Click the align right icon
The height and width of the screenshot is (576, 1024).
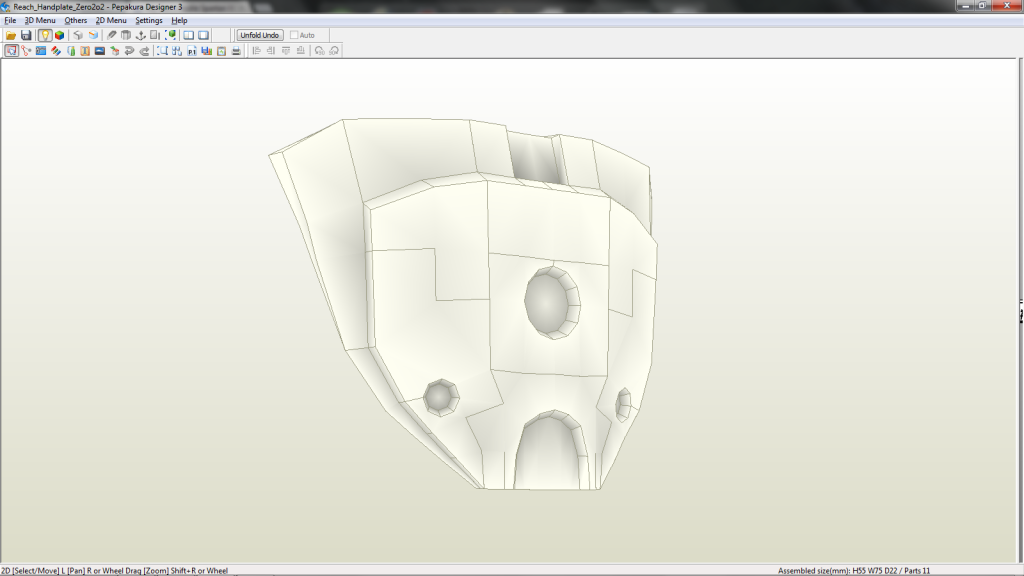271,51
